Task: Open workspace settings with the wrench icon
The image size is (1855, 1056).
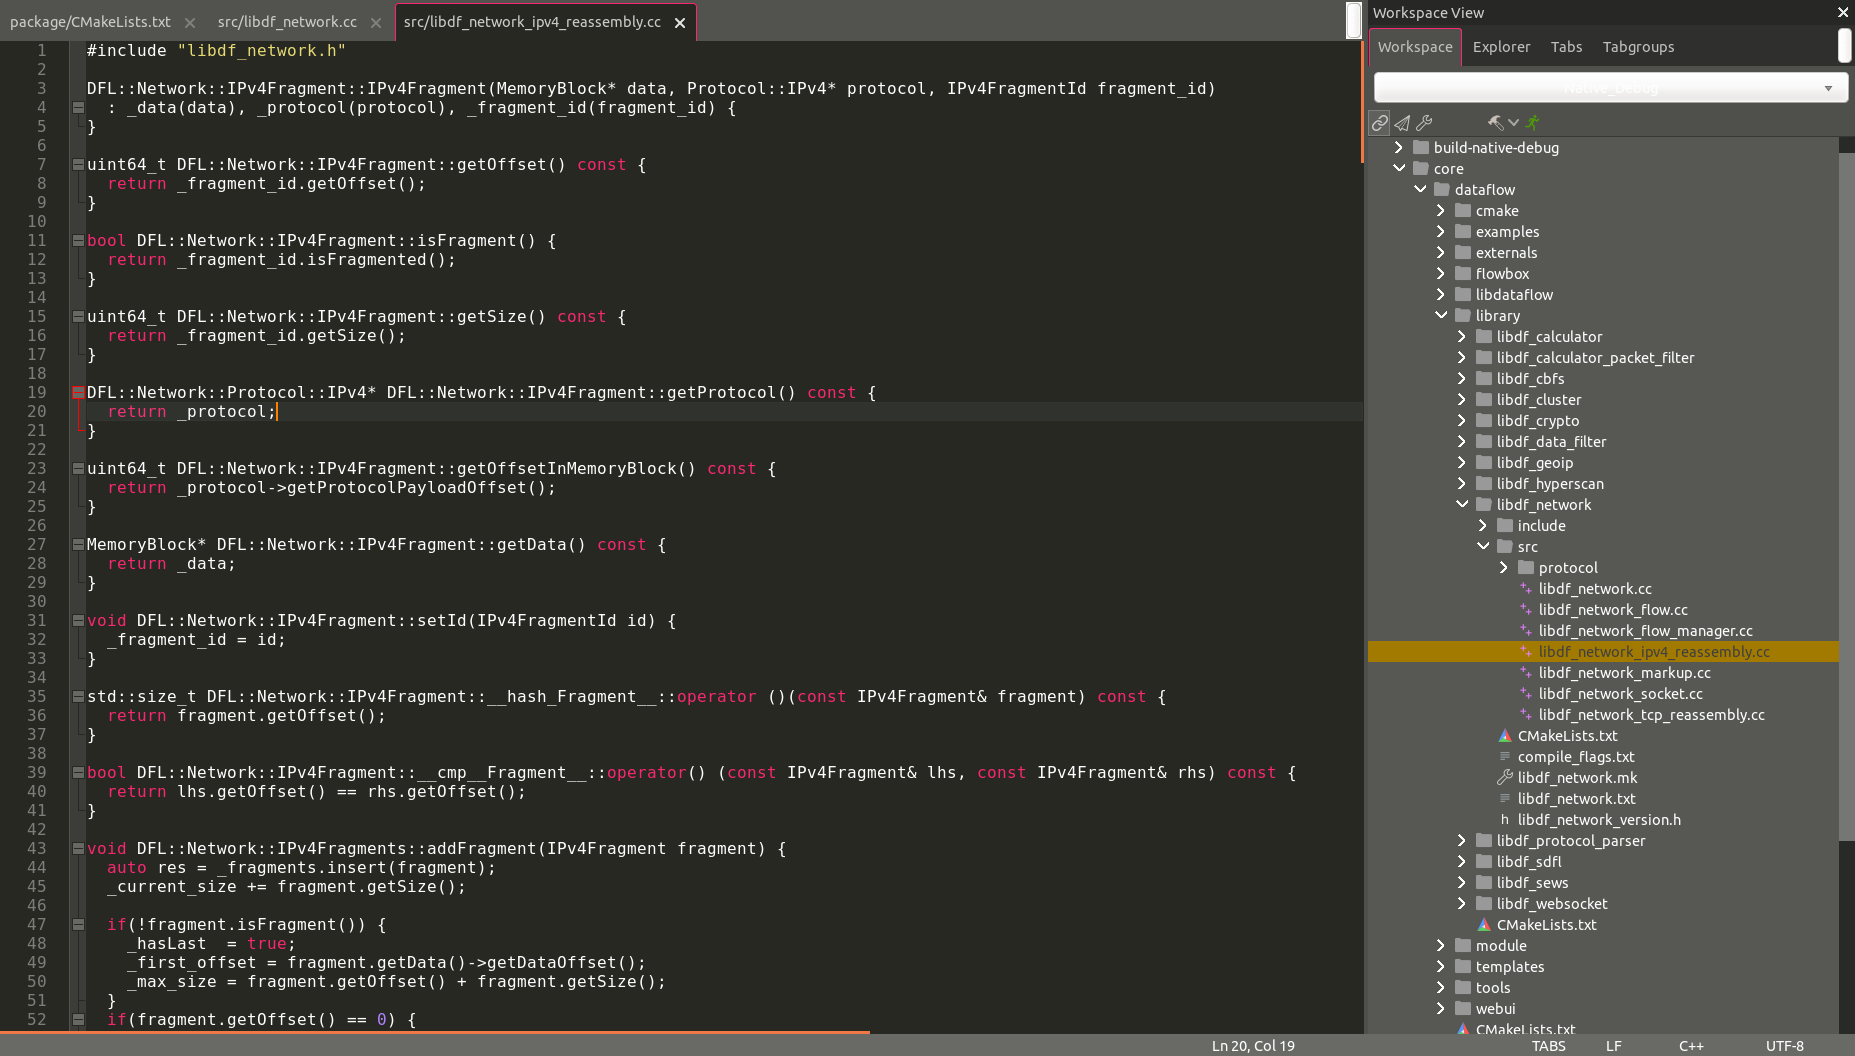Action: click(1423, 122)
